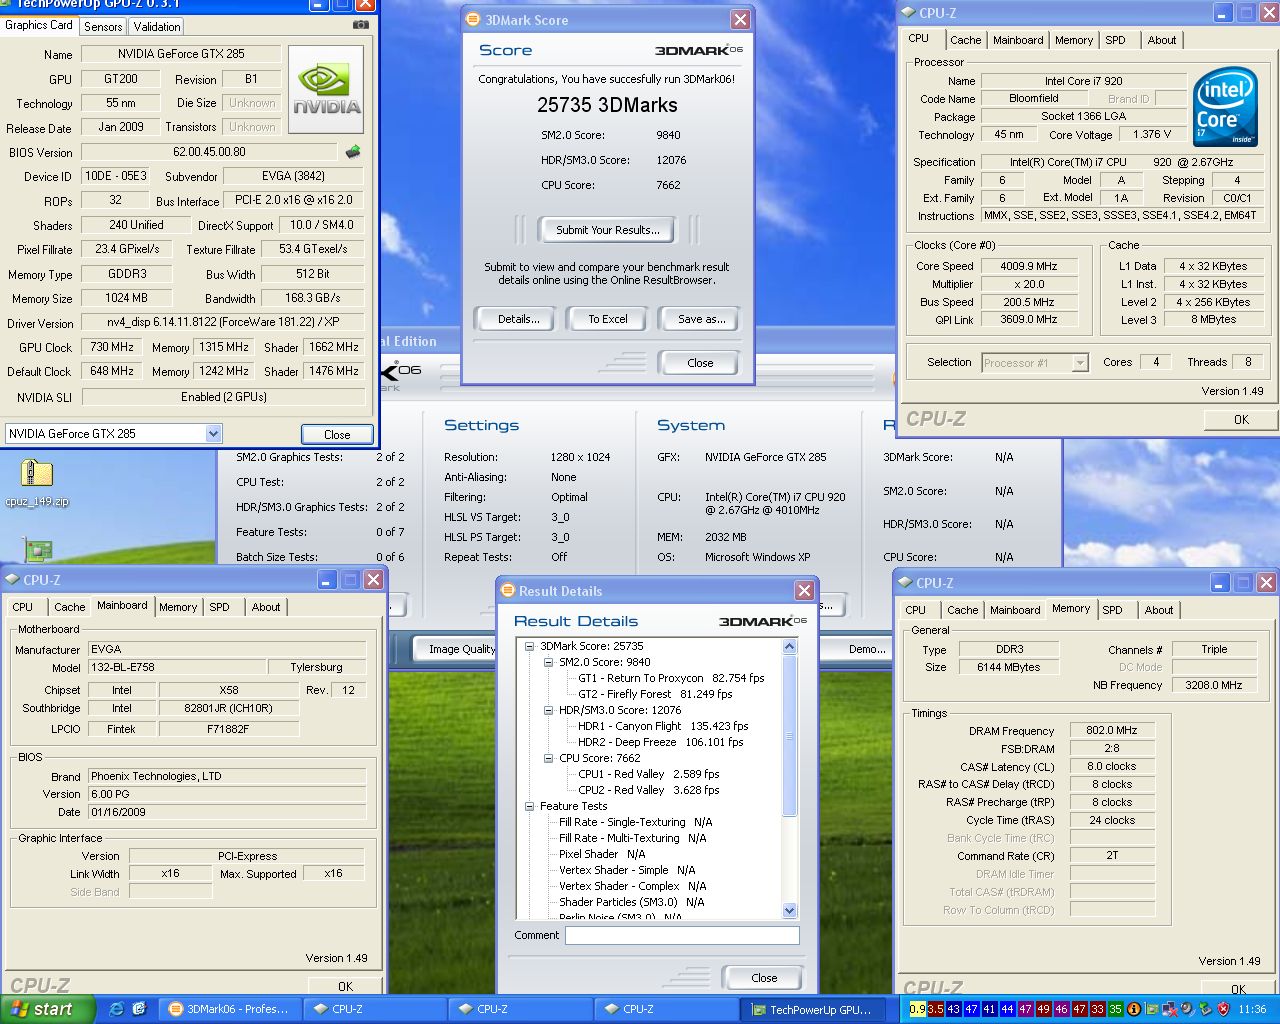Select HDR1 - Canyon Flight result row

tap(663, 726)
